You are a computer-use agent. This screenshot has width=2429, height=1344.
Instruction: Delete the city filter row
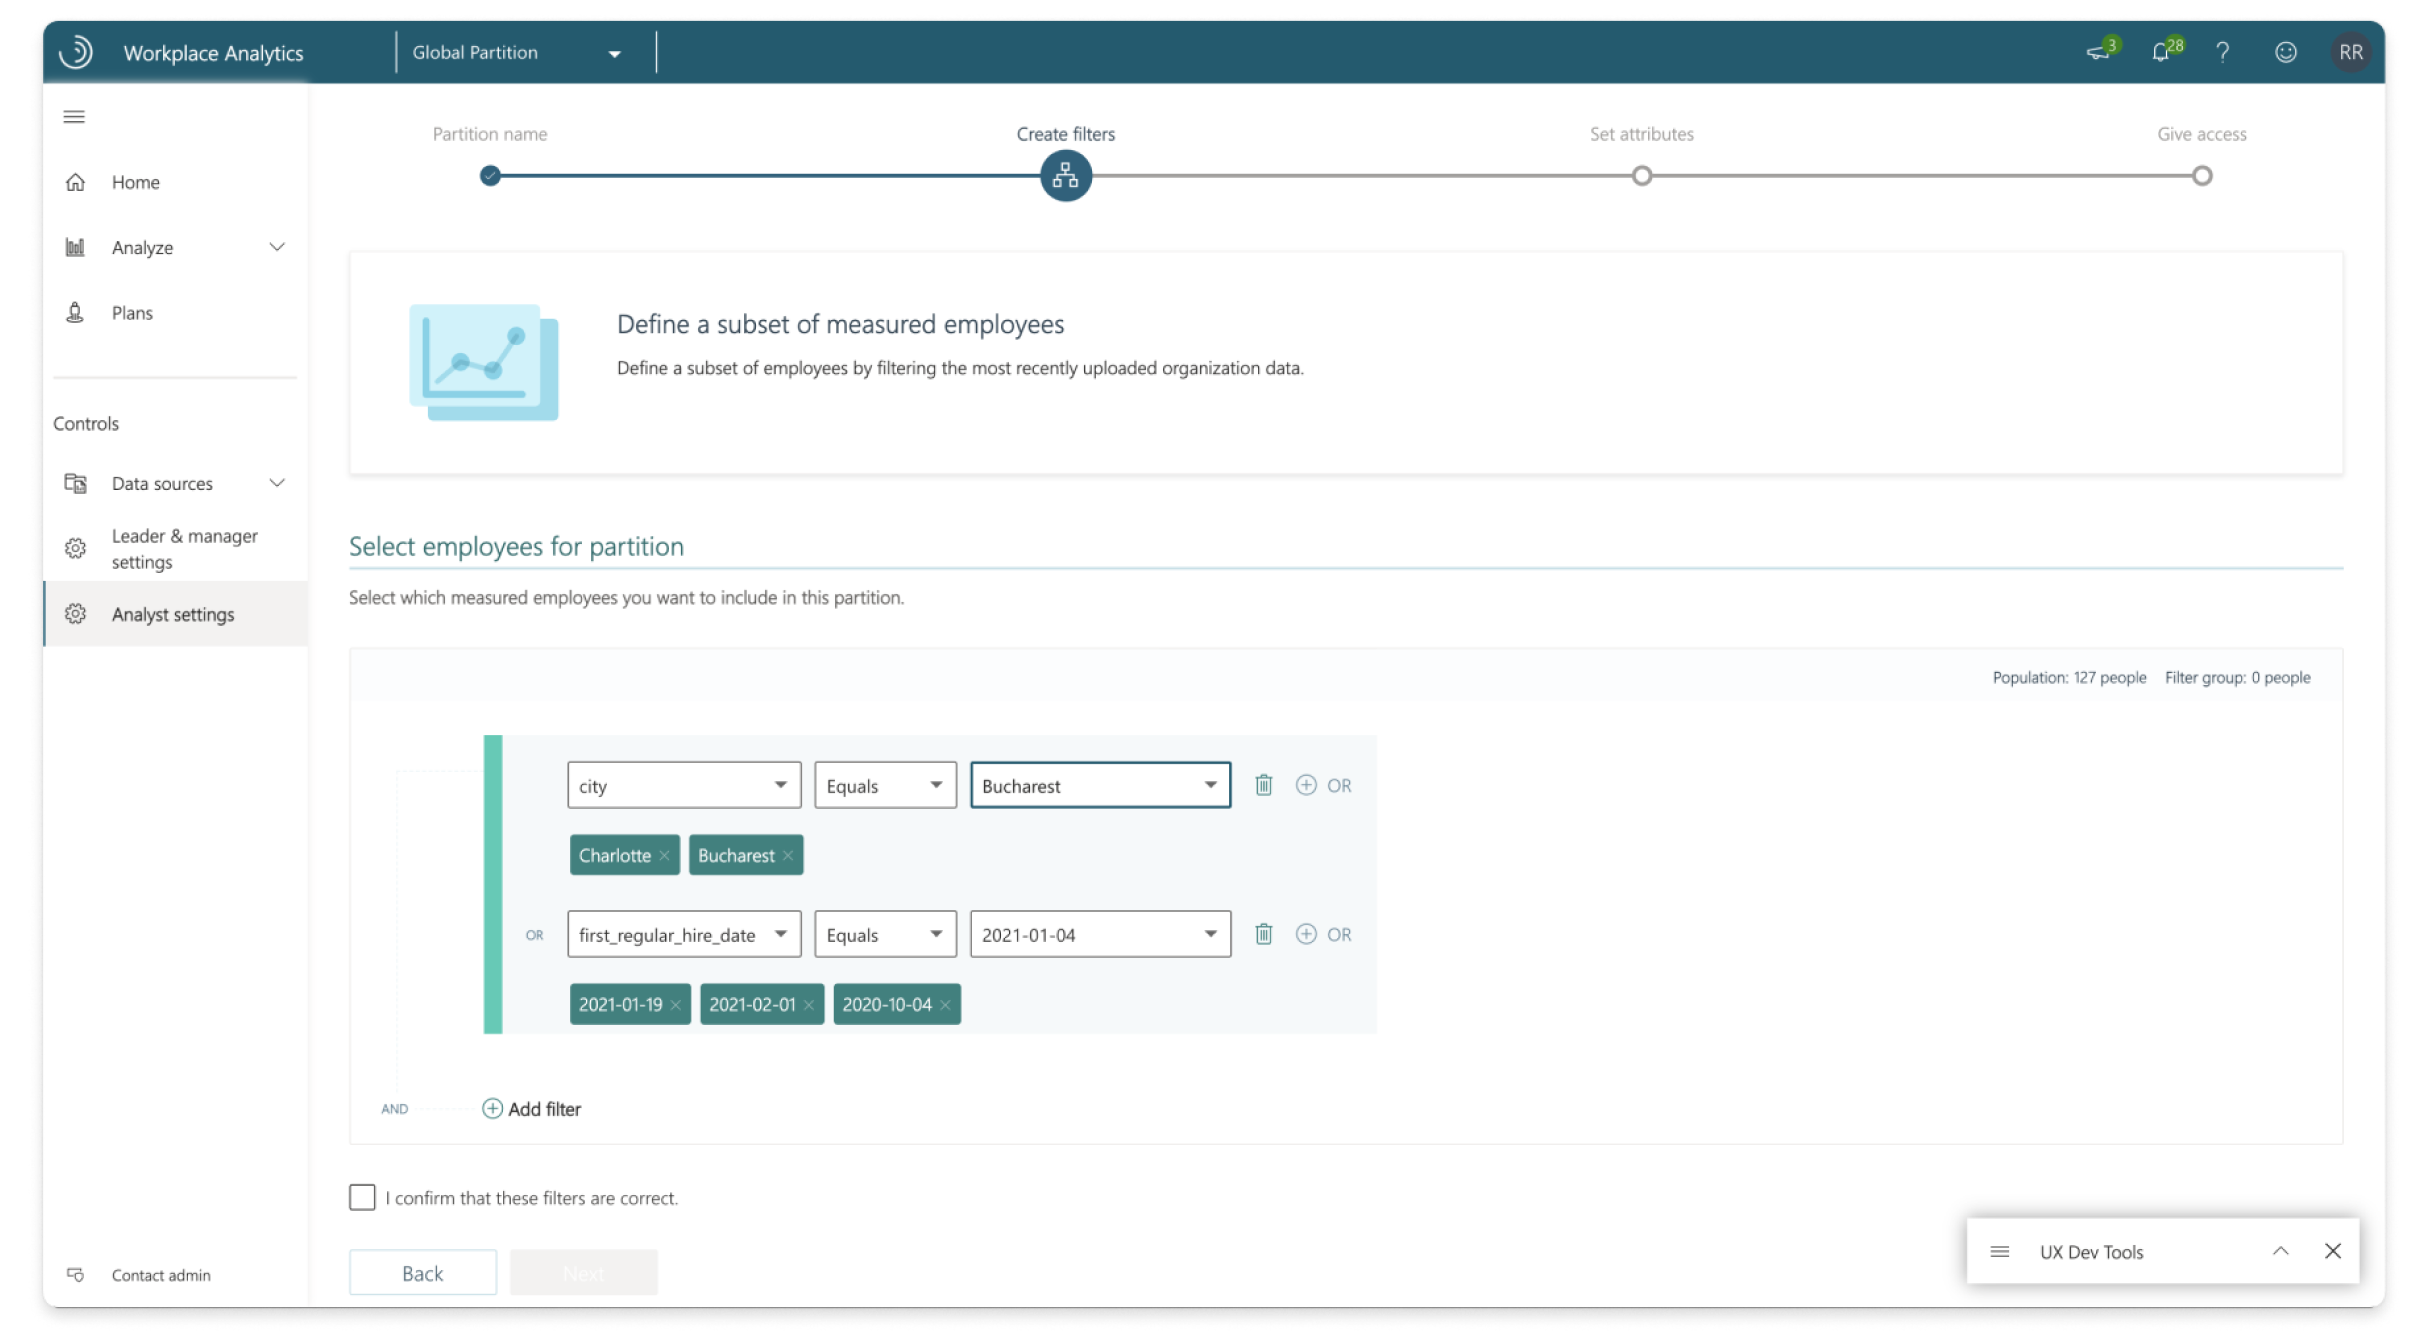pos(1264,785)
